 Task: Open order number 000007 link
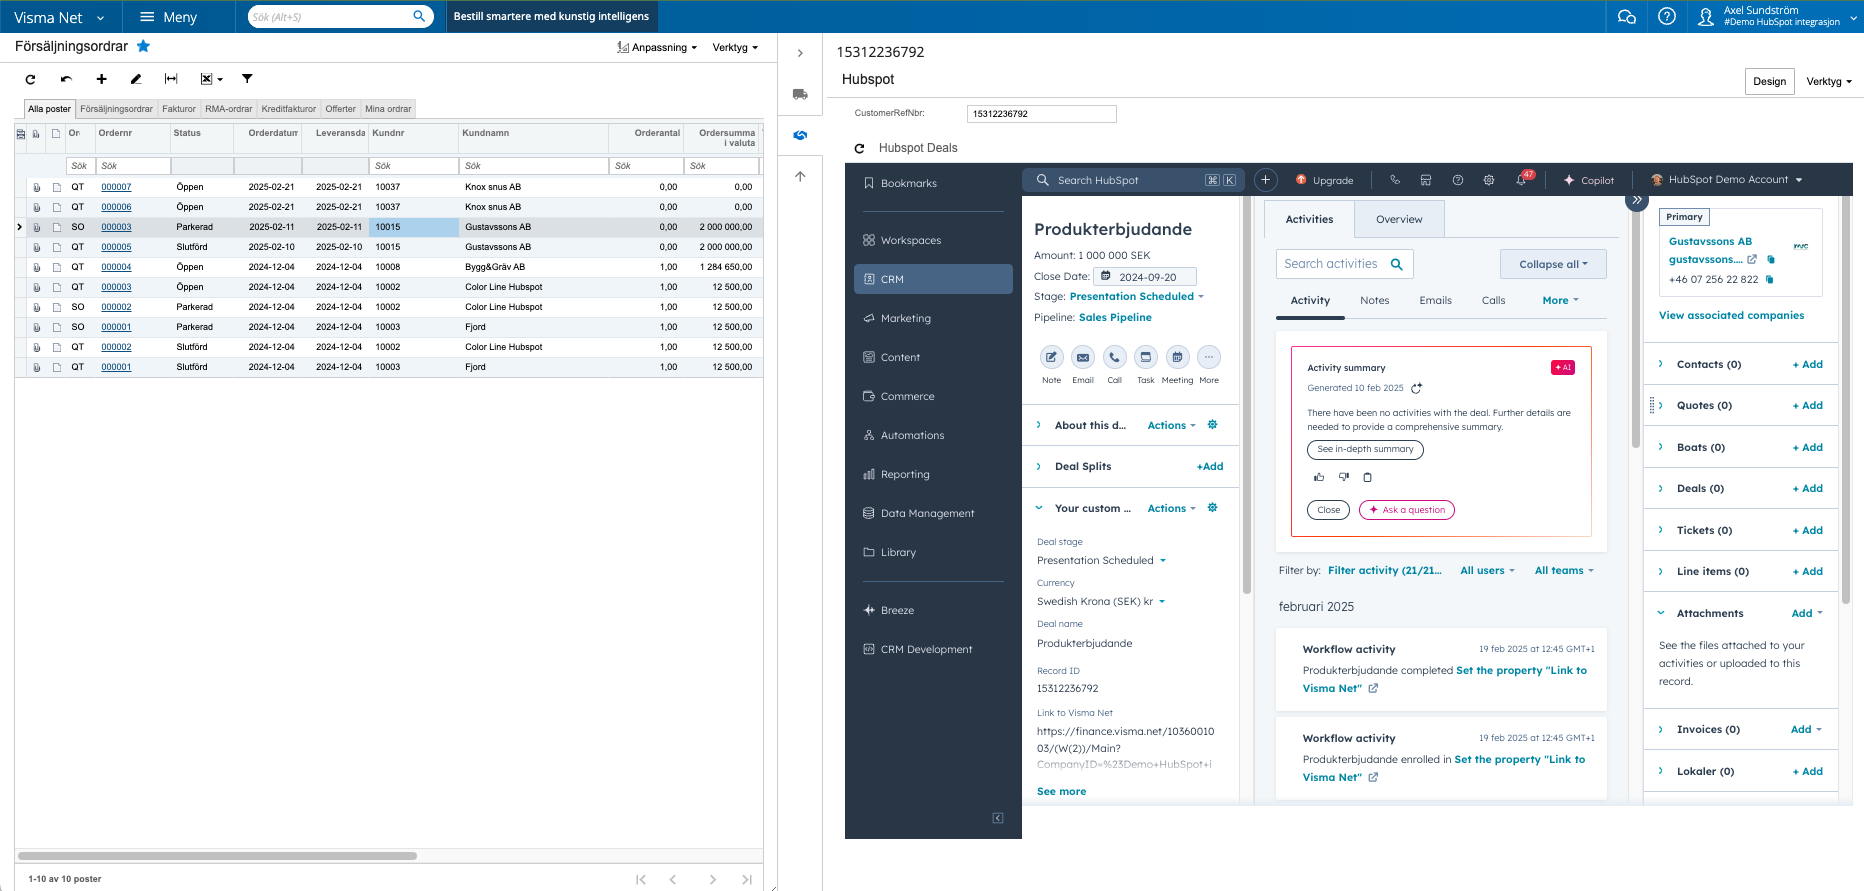pyautogui.click(x=116, y=187)
